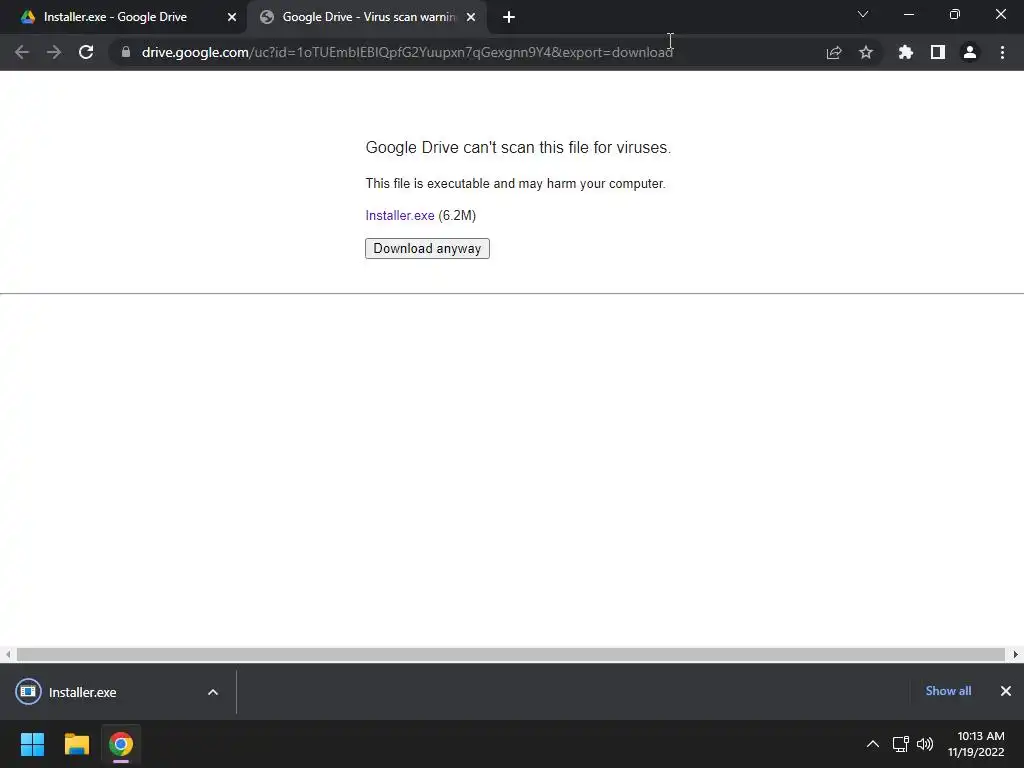
Task: Expand the Installer.exe download options chevron
Action: pos(213,692)
